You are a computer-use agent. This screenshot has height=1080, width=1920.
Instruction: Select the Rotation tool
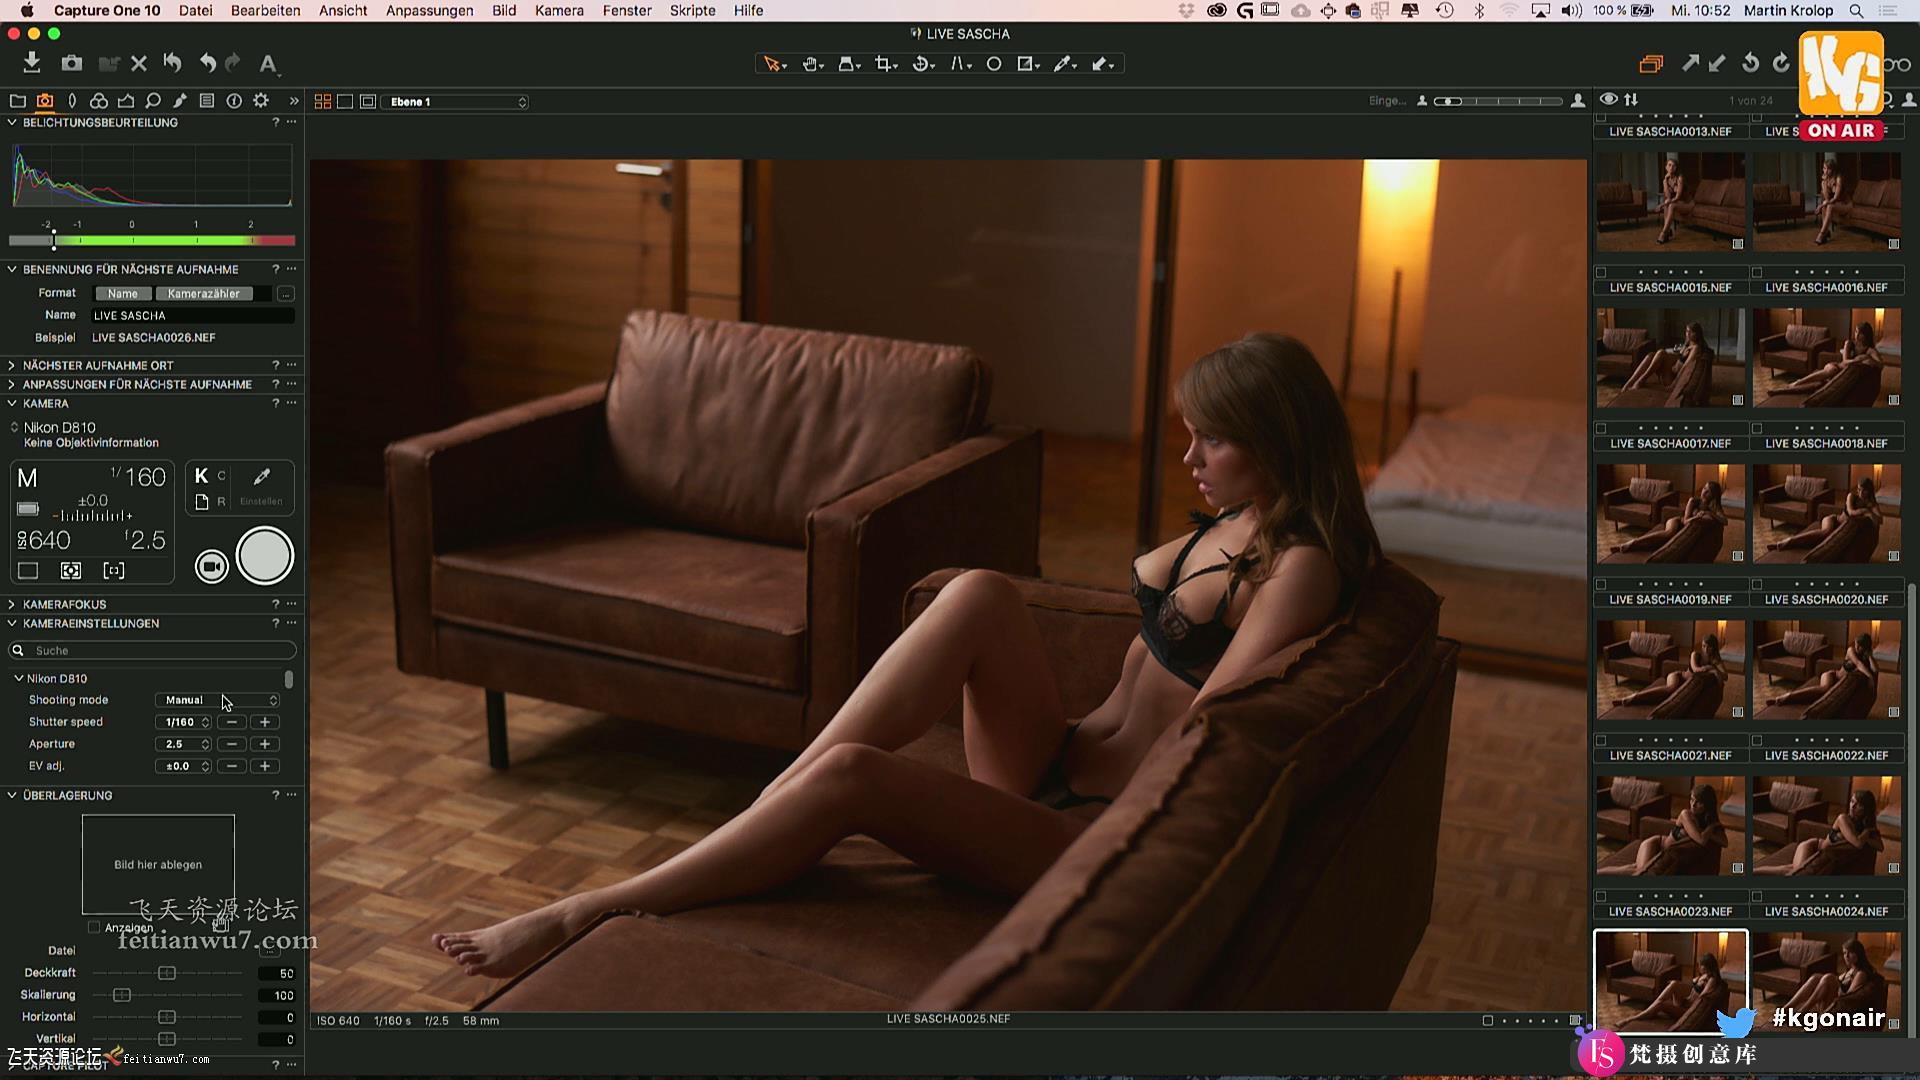click(x=924, y=64)
